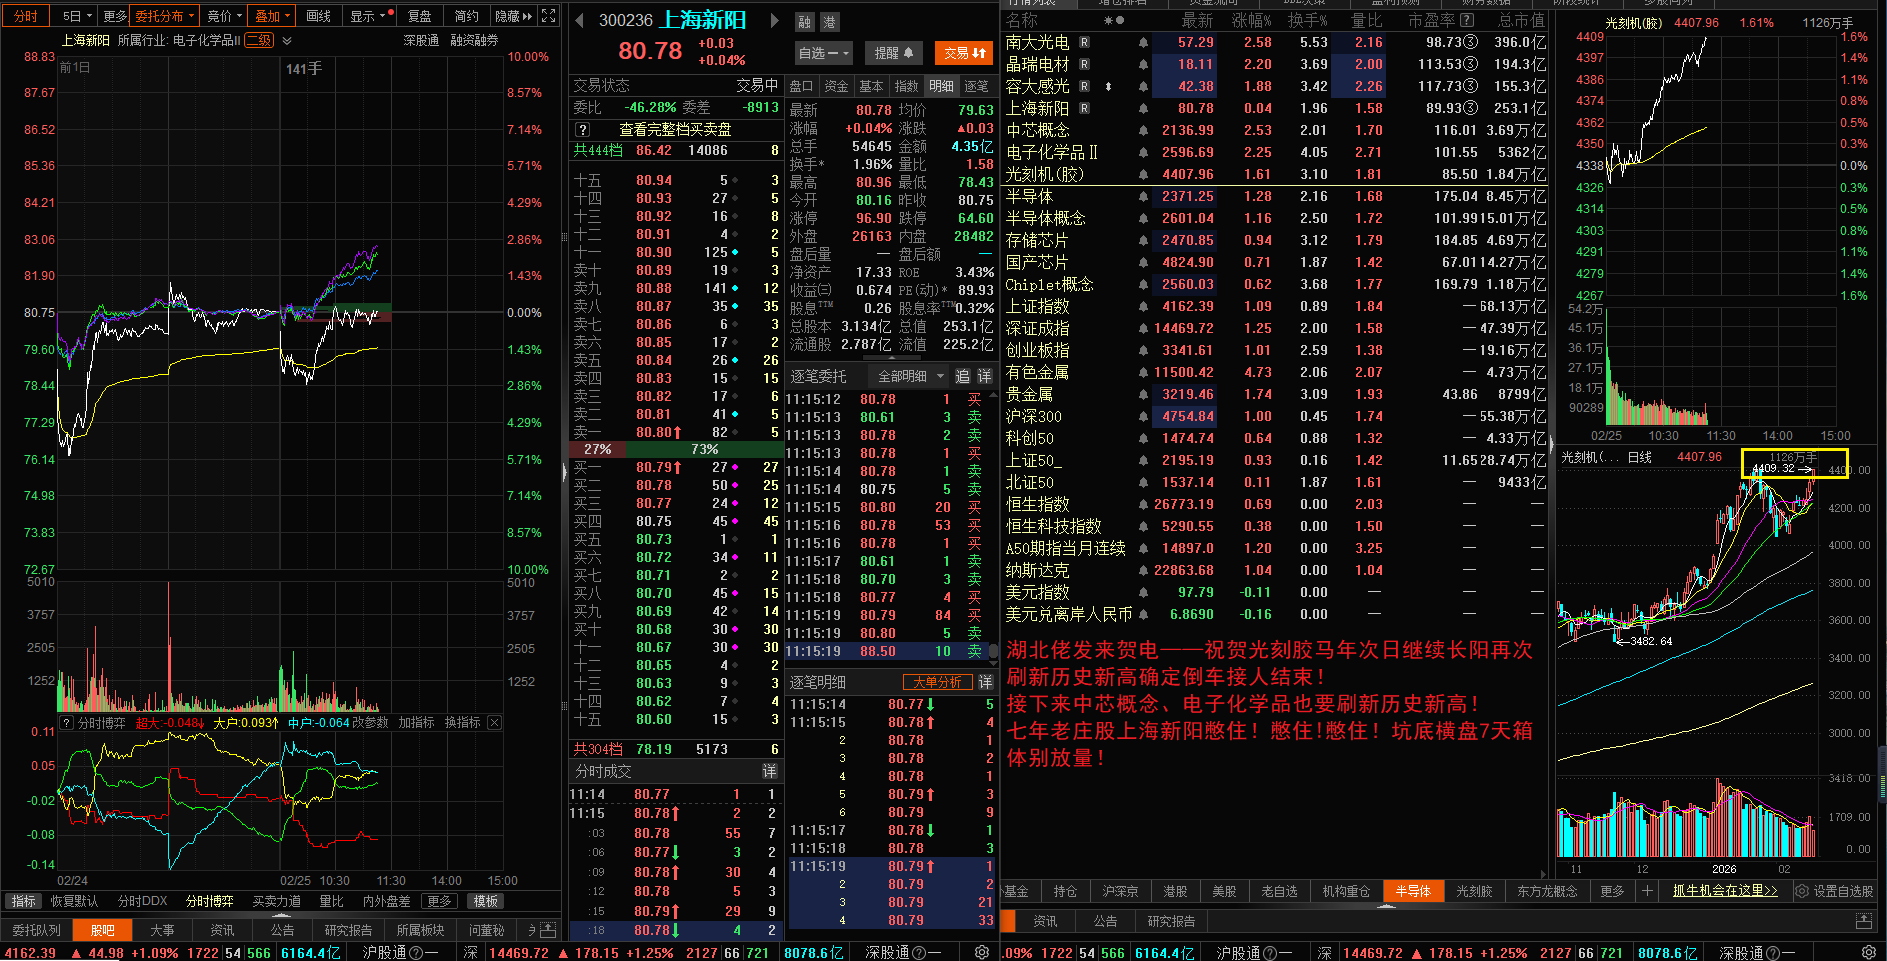Click the bell icon in 上海新阳 watchlist row
Viewport: 1887px width, 961px height.
pos(1143,109)
